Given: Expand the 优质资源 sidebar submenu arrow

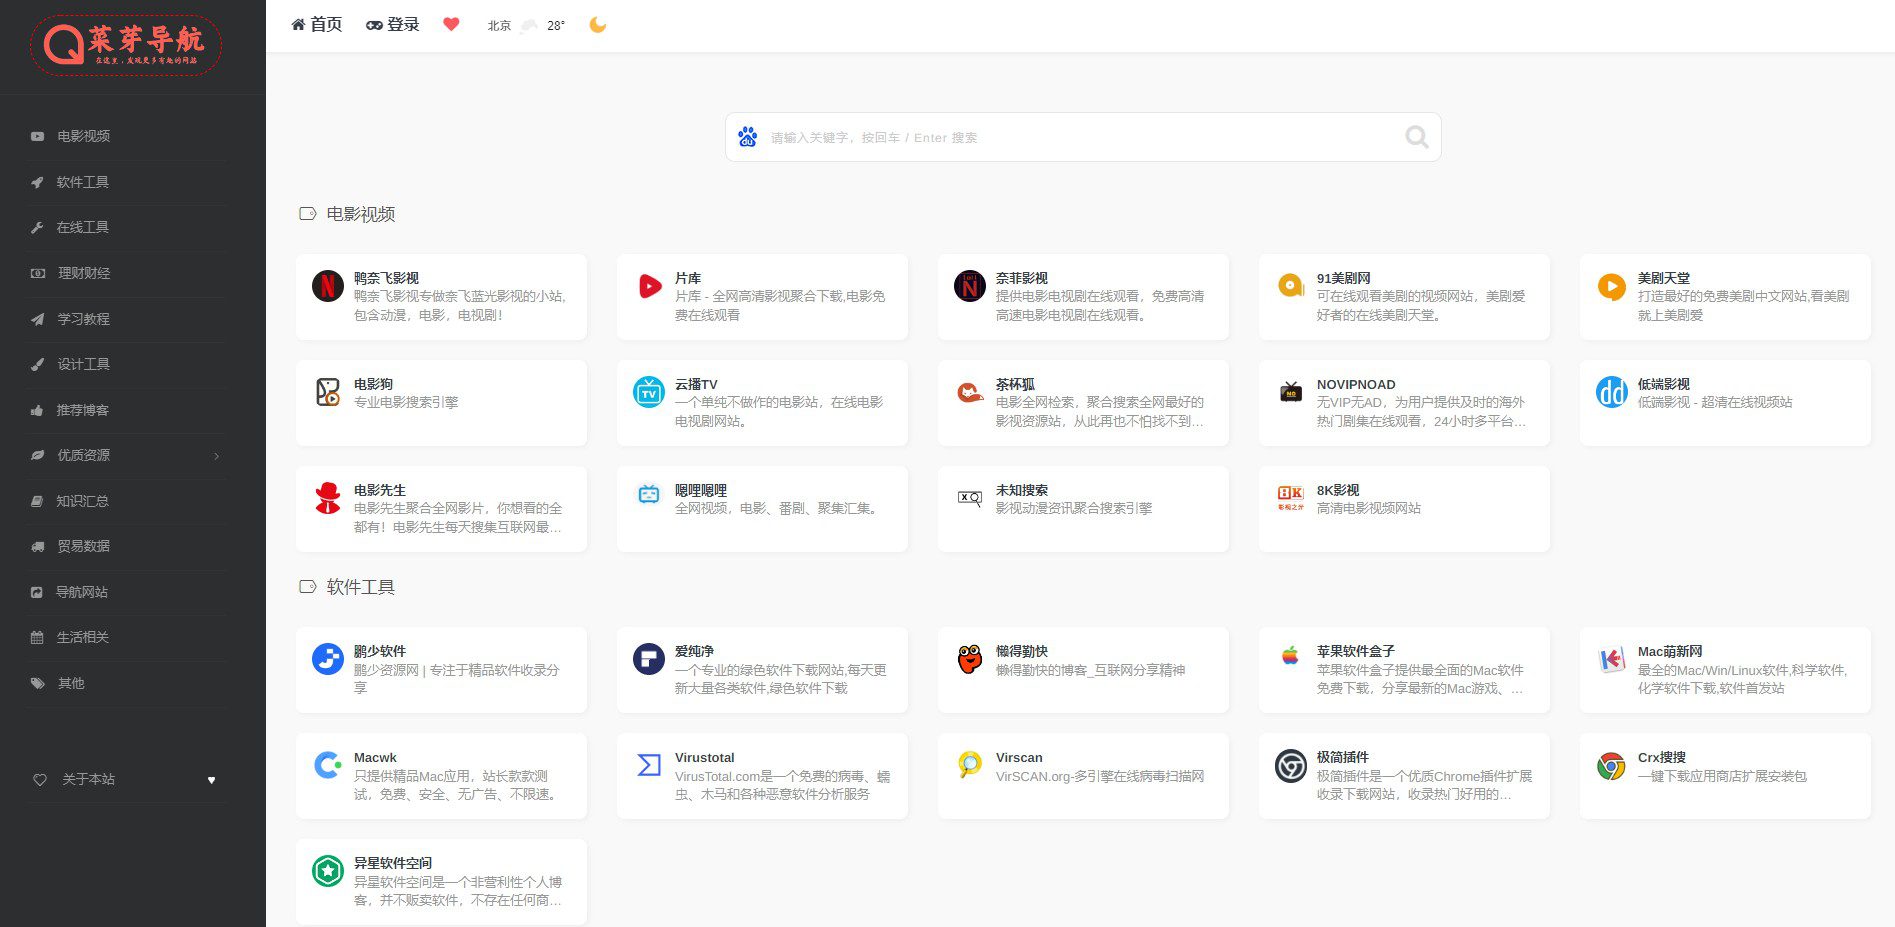Looking at the screenshot, I should pos(217,456).
